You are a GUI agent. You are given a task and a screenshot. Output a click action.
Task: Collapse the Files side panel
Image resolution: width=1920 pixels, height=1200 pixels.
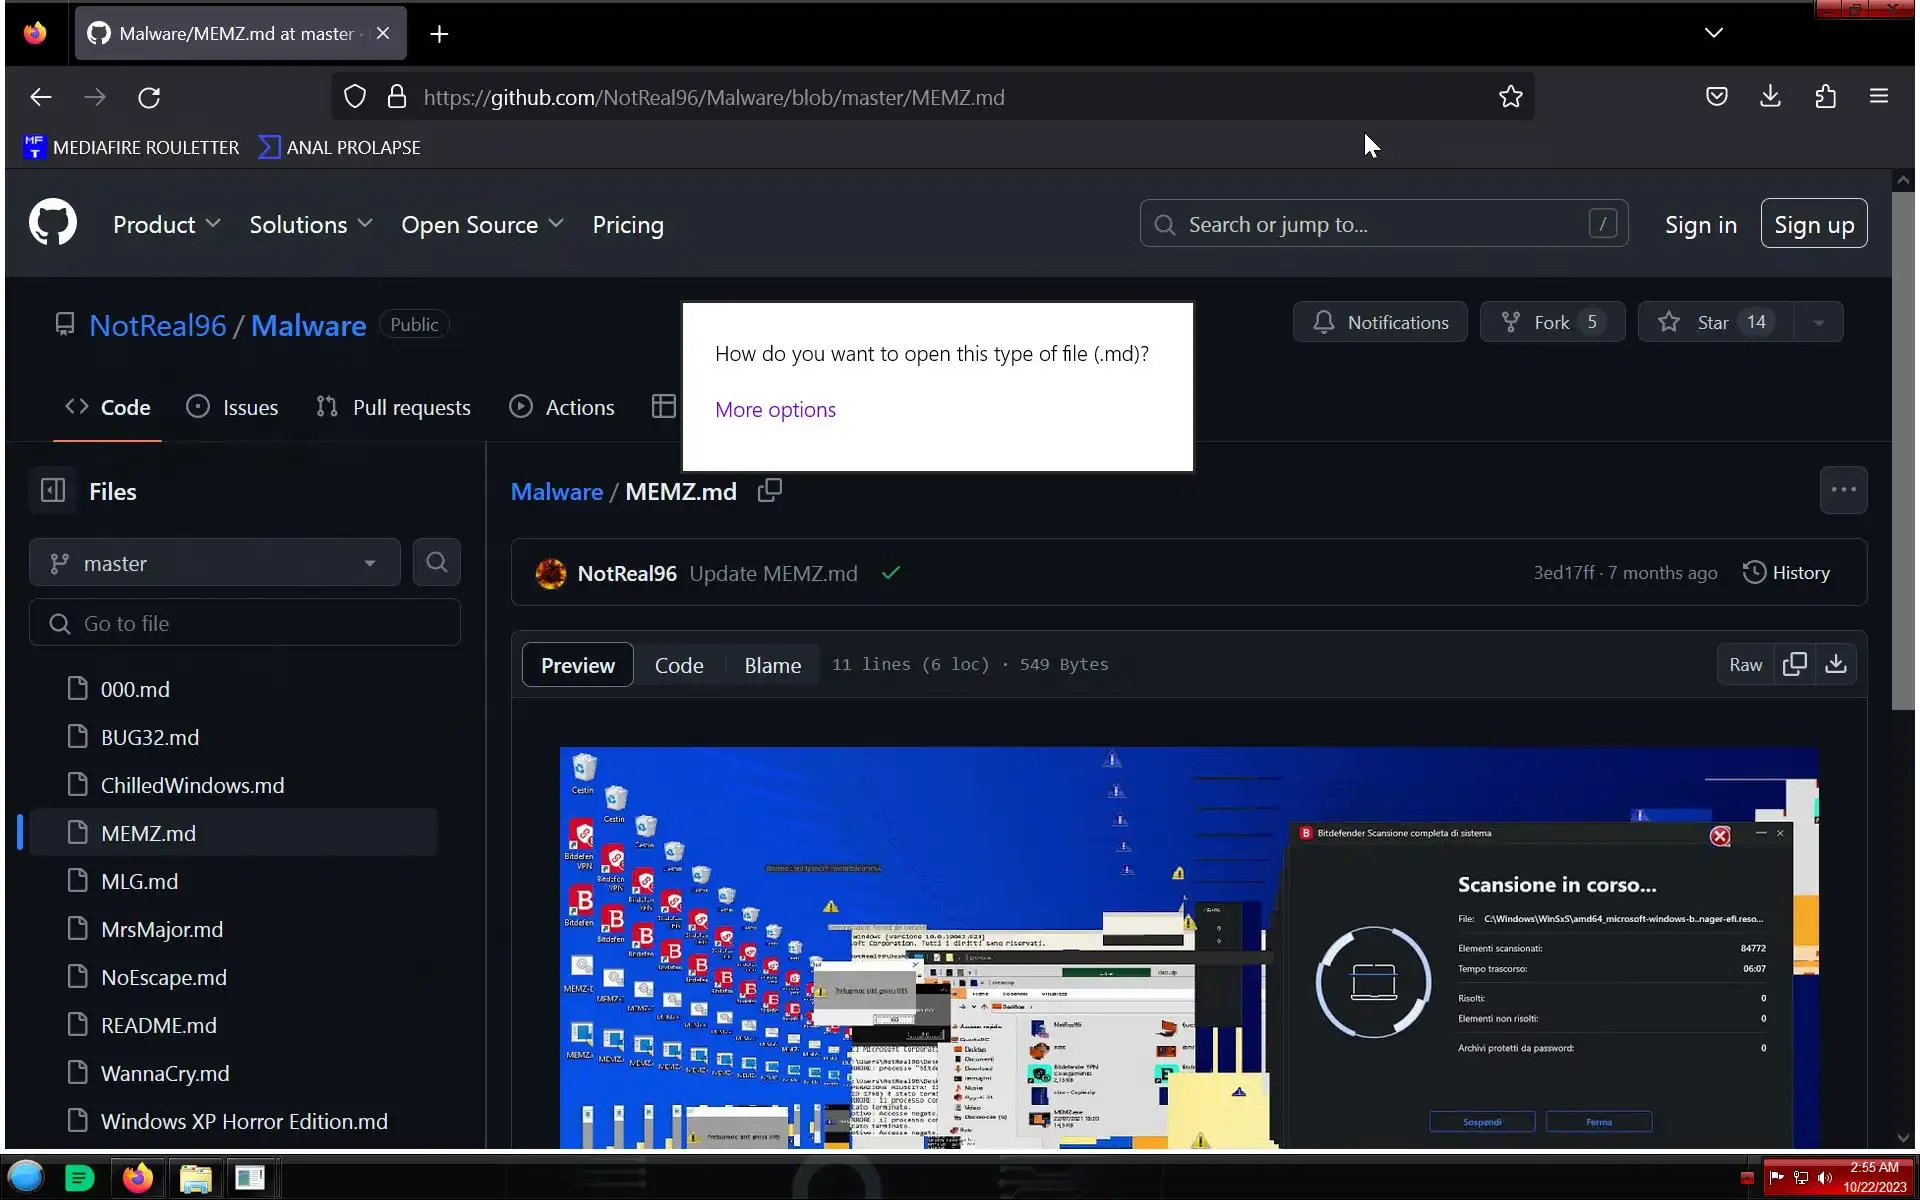53,491
